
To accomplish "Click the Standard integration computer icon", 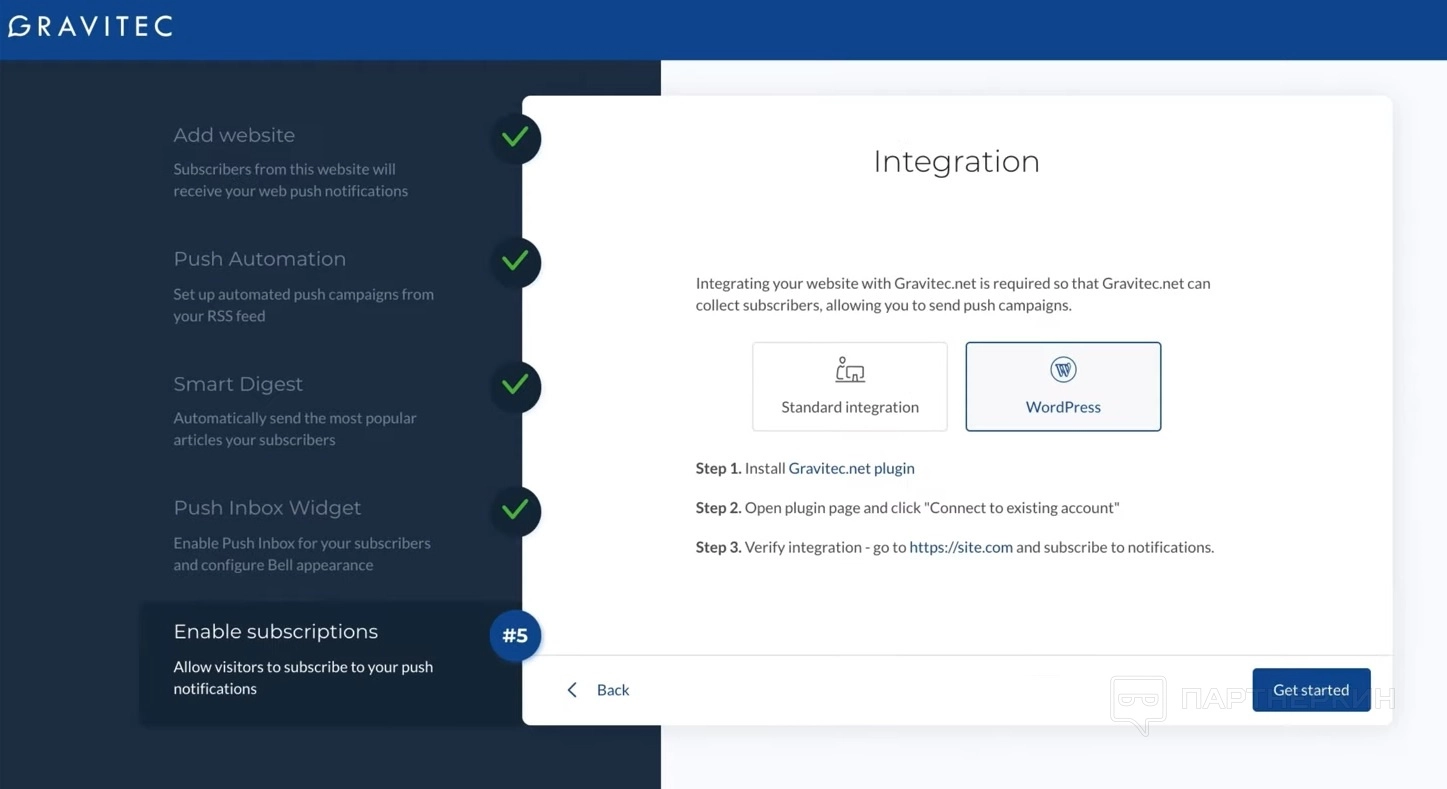I will 850,370.
